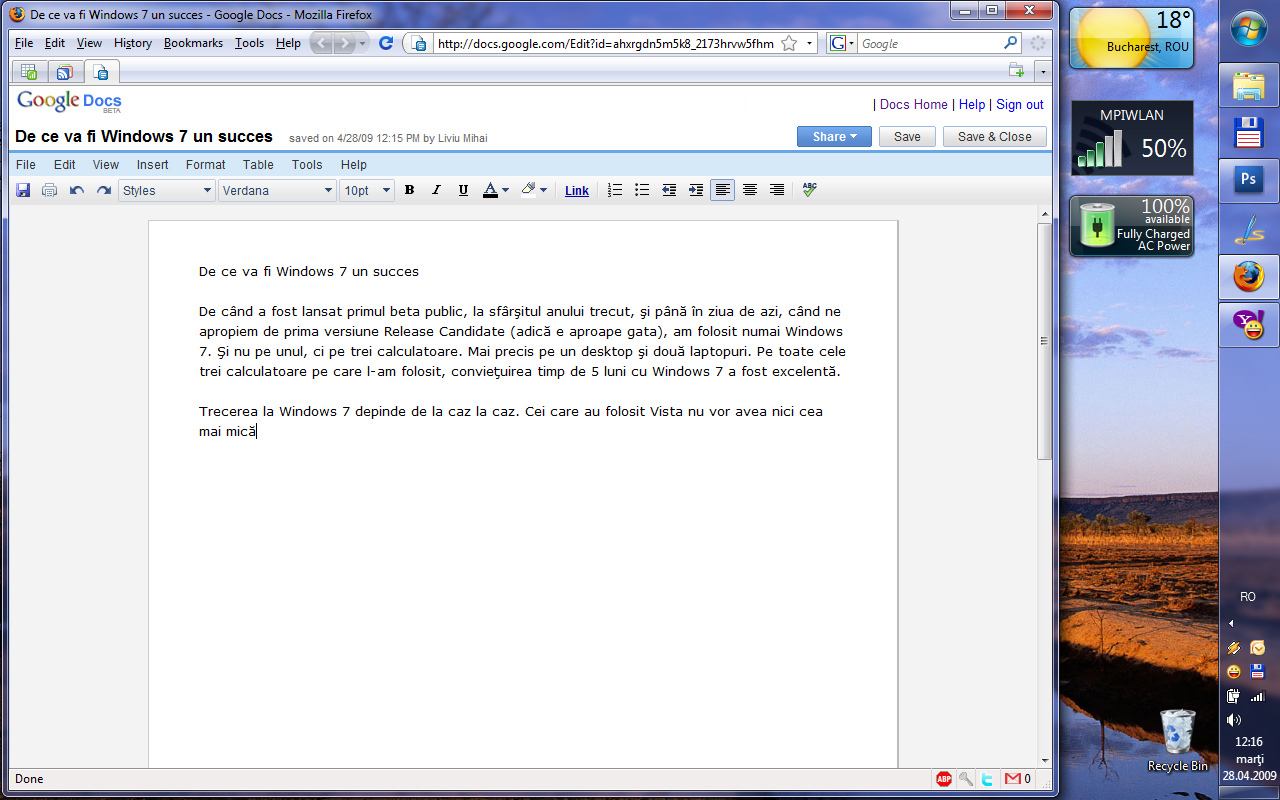Go back with Firefox back arrow
1280x800 pixels.
click(322, 43)
